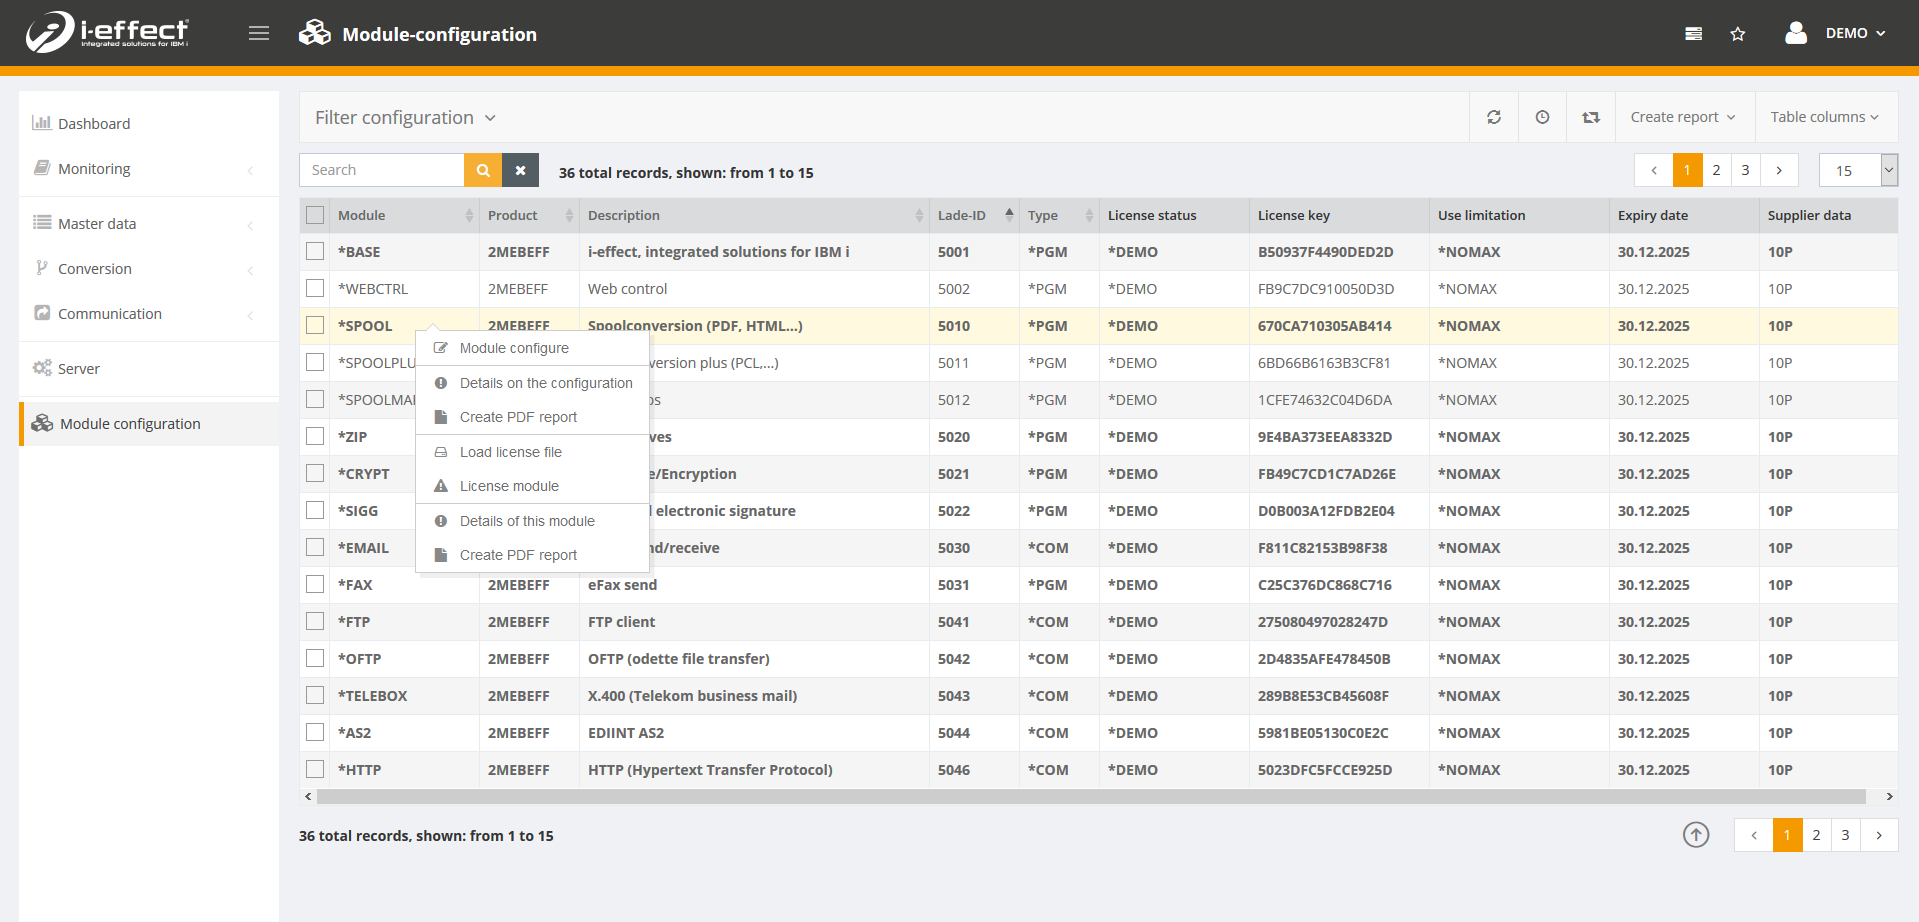Click the clock auto-refresh icon
Image resolution: width=1919 pixels, height=922 pixels.
coord(1543,117)
